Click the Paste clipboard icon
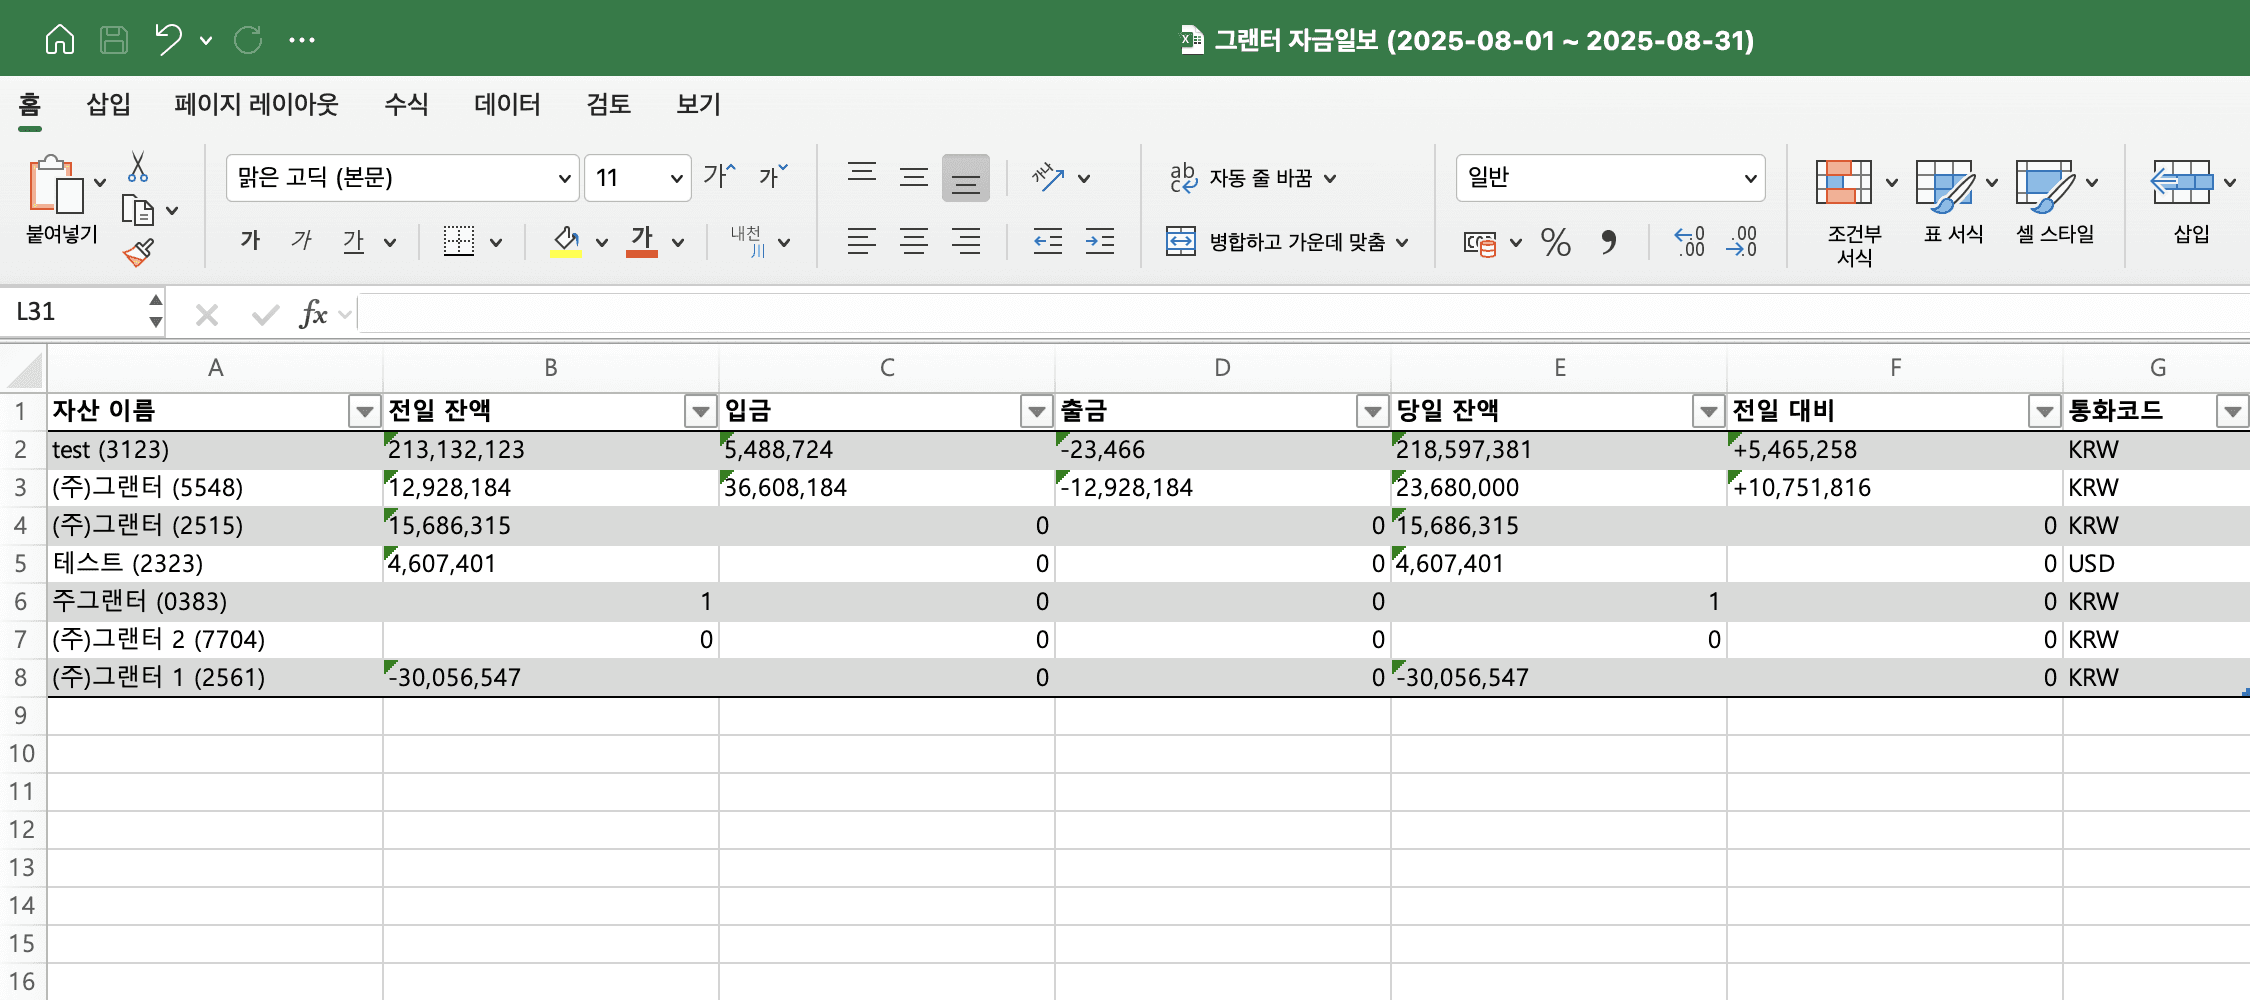Screen dimensions: 2250x1000 (55, 185)
